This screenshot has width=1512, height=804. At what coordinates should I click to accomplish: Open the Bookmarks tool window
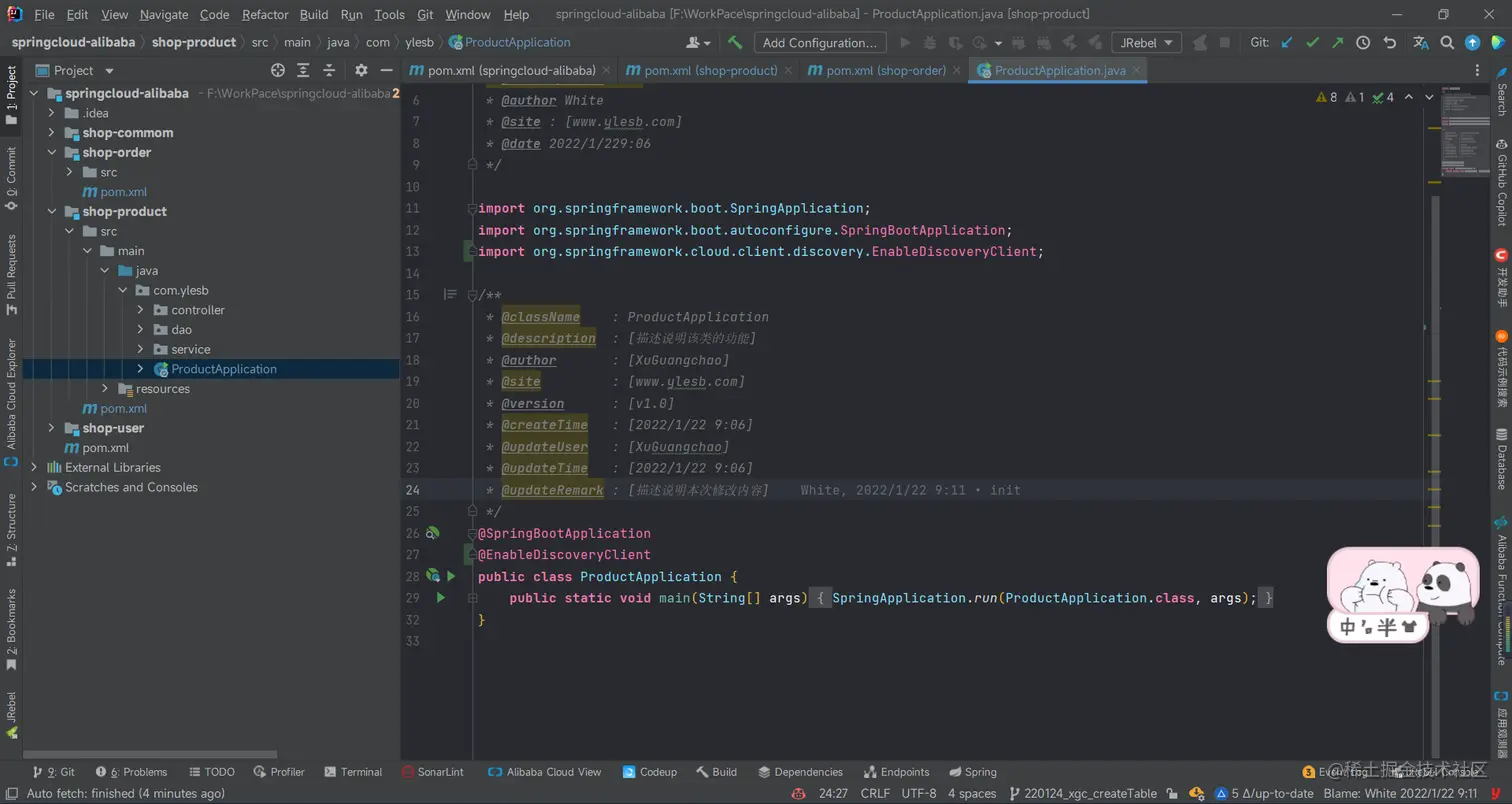pos(11,629)
